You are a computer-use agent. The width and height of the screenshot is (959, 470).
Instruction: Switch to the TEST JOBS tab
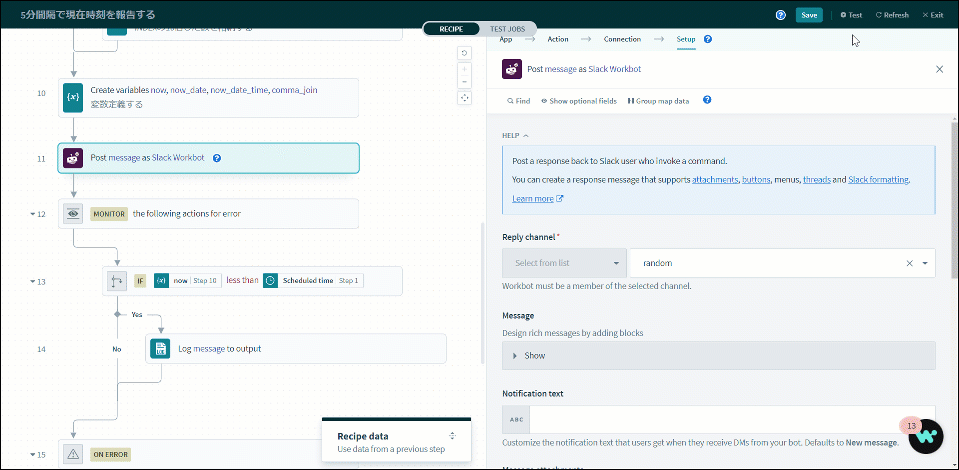tap(508, 29)
